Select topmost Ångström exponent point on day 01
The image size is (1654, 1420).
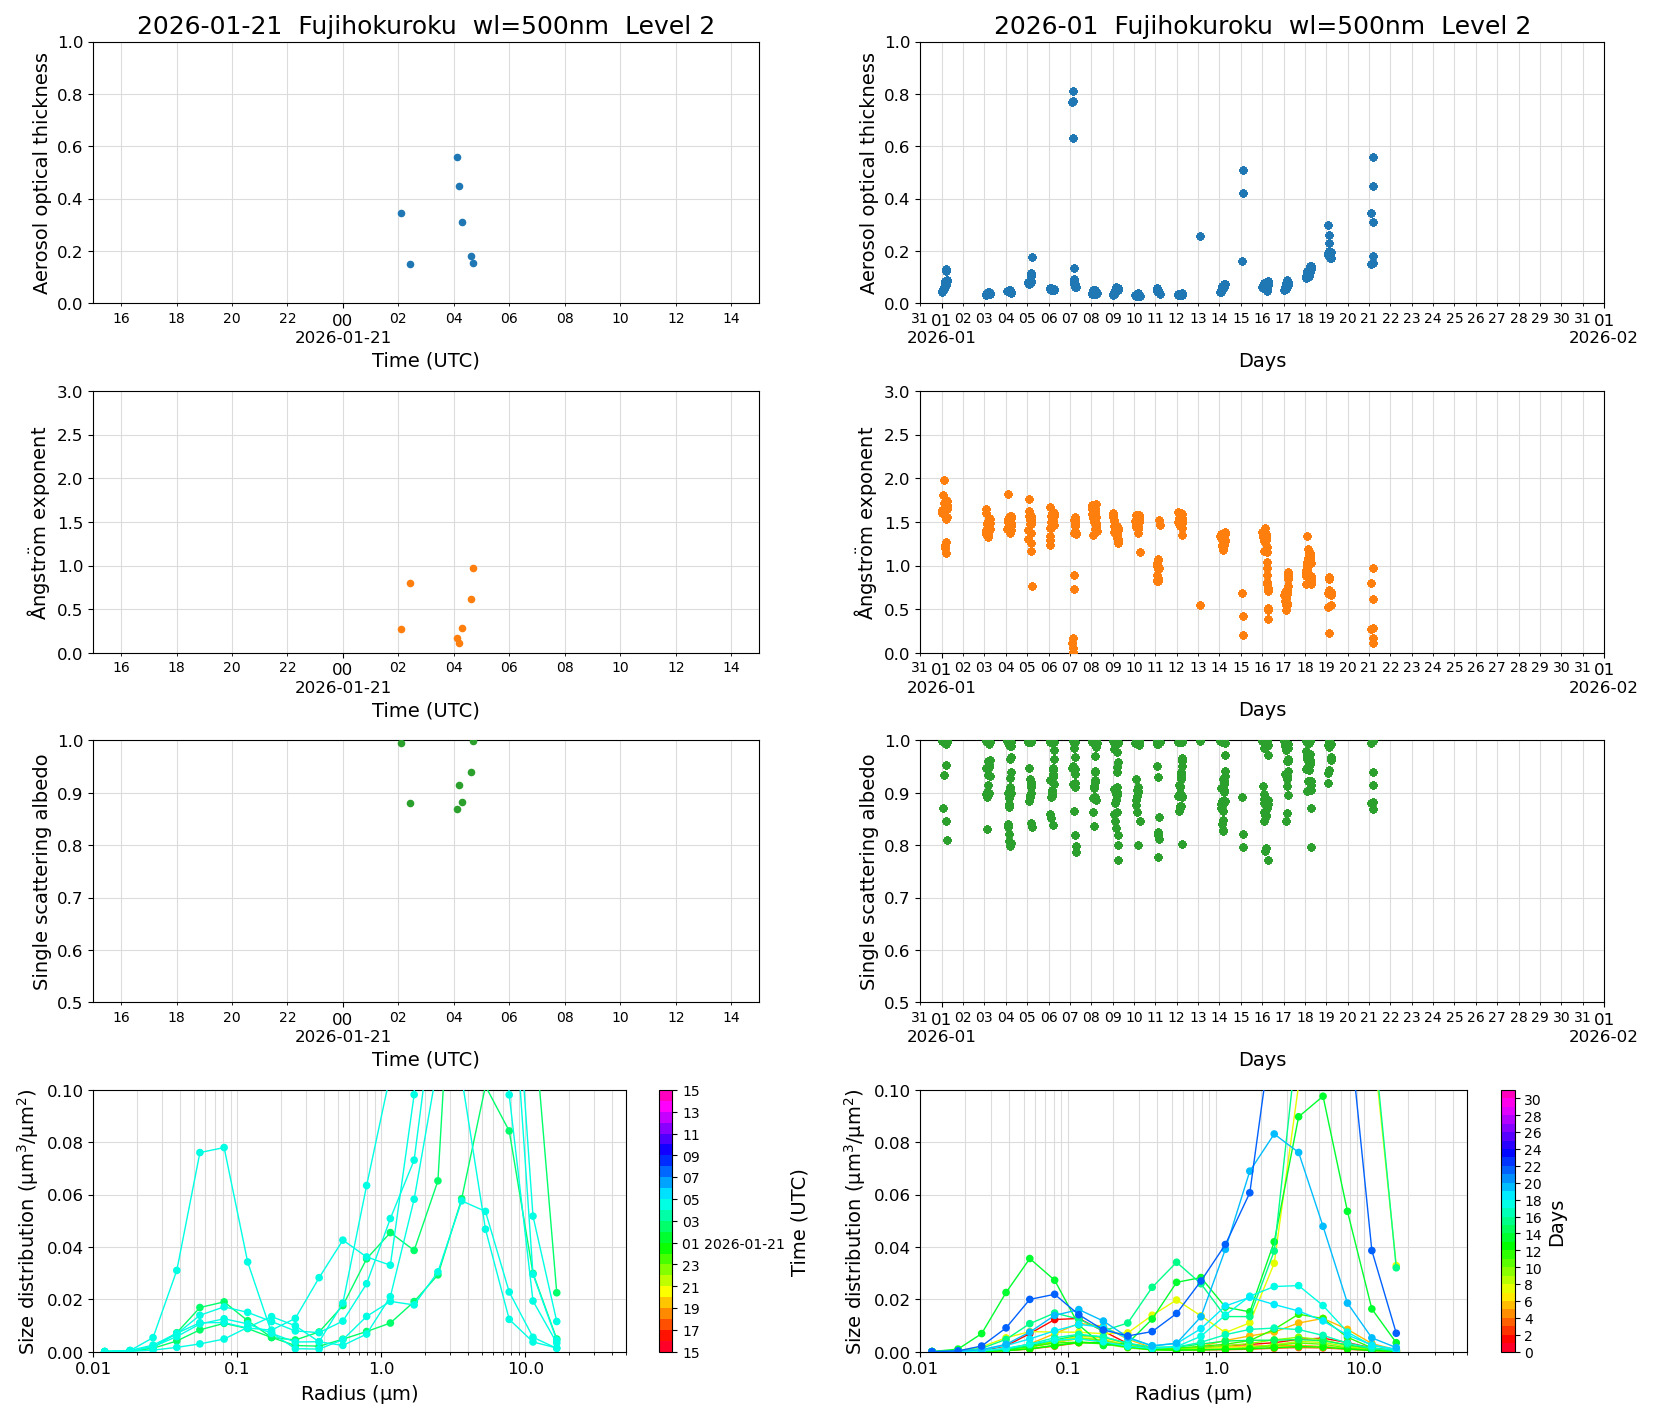(x=944, y=481)
